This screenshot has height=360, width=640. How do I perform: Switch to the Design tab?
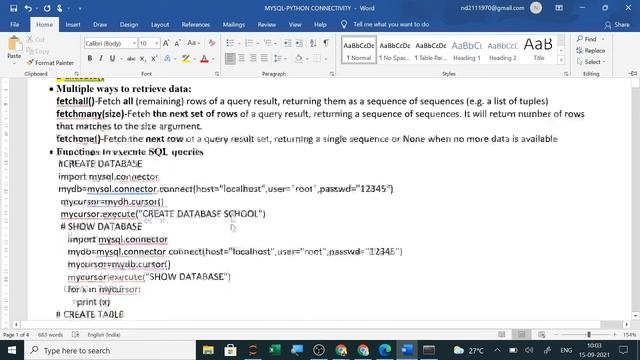pos(129,24)
